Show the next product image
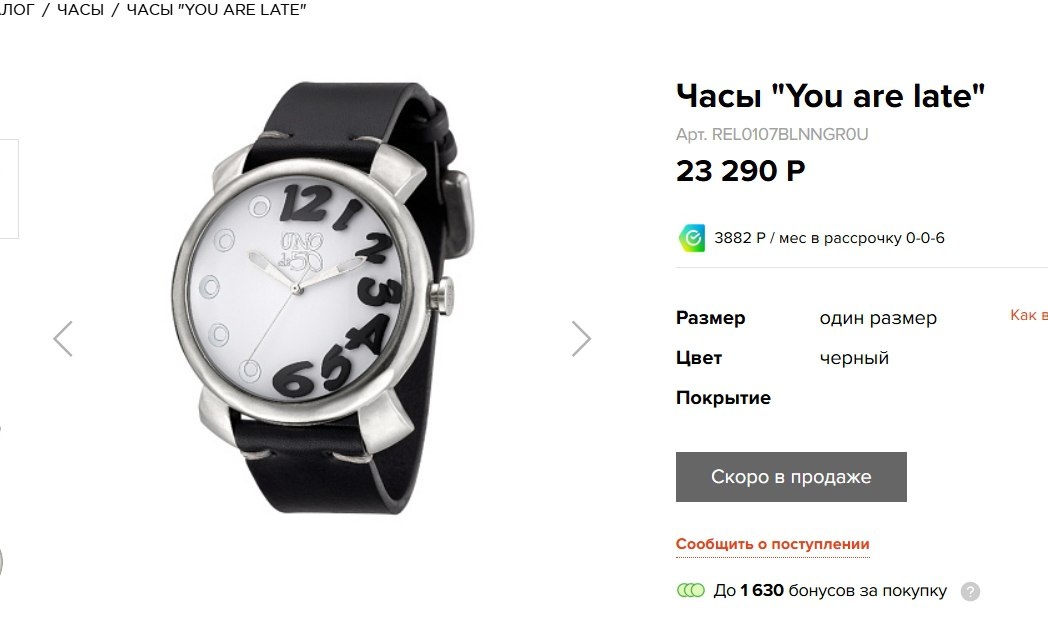This screenshot has height=626, width=1048. tap(581, 339)
